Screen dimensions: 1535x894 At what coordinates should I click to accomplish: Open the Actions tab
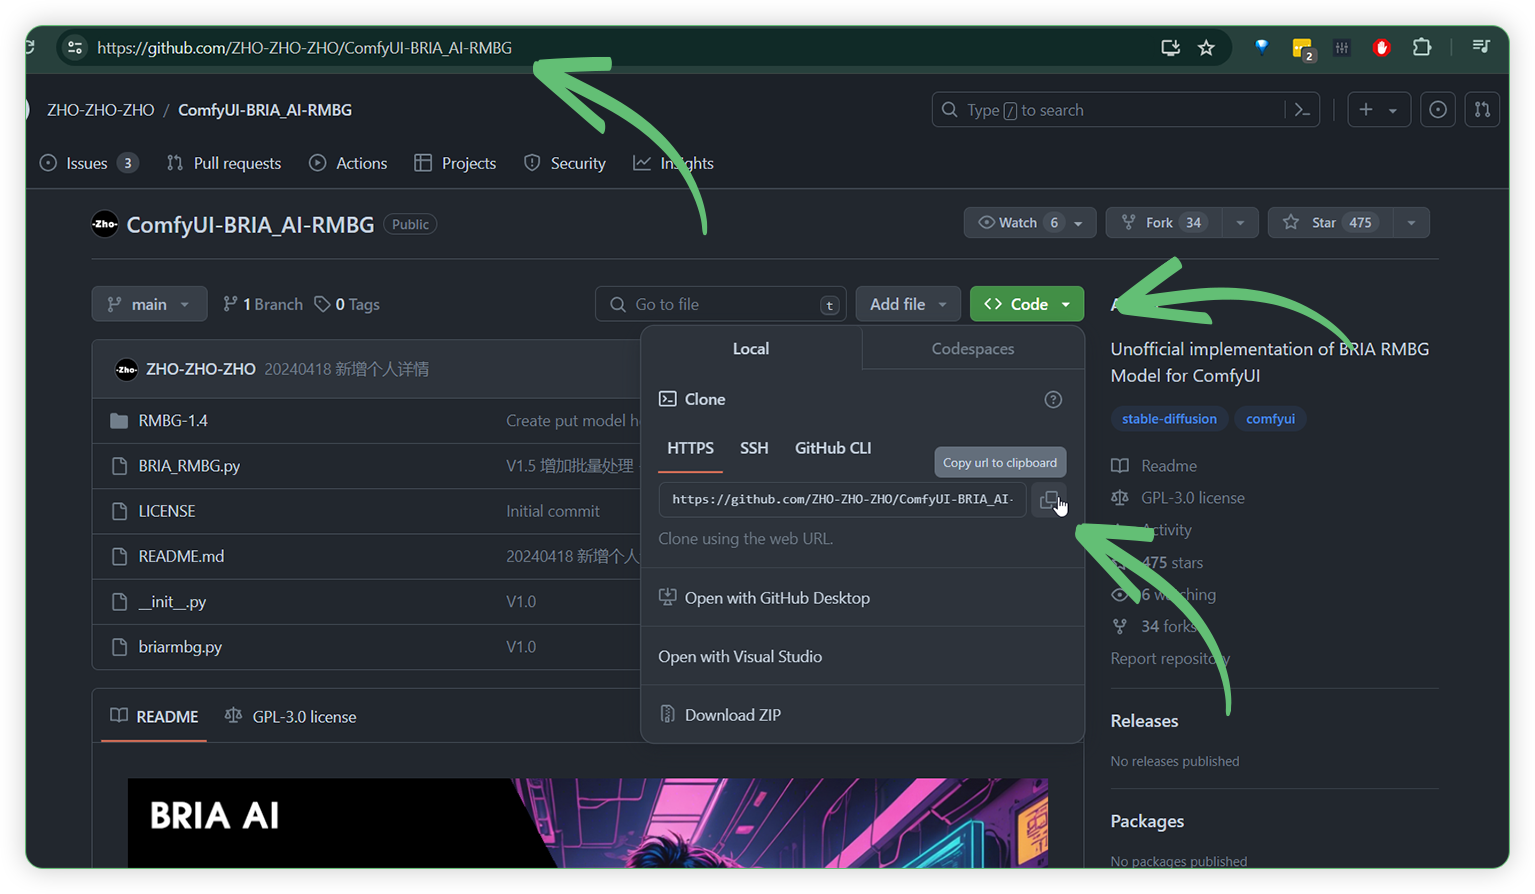tap(348, 163)
